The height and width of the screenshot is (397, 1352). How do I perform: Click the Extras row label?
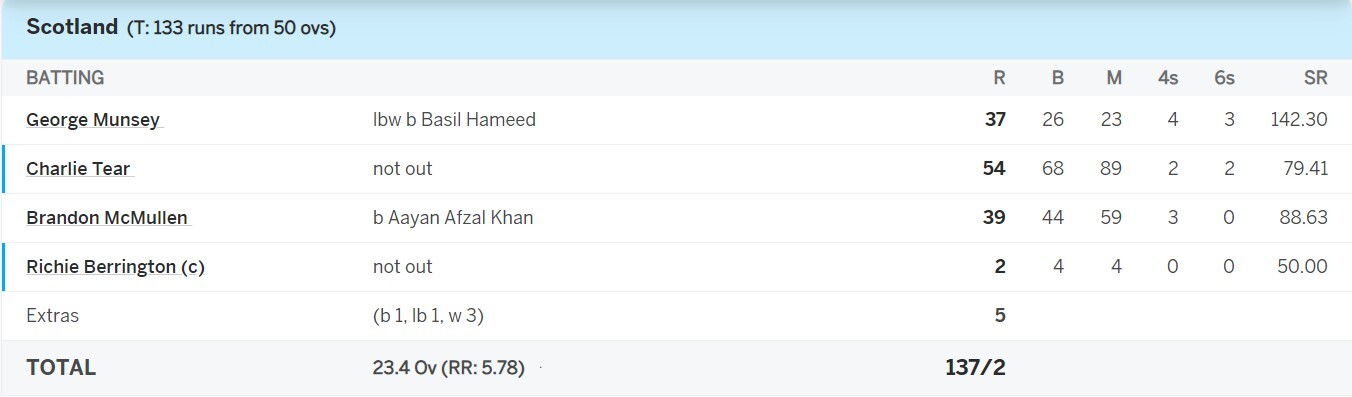(52, 316)
